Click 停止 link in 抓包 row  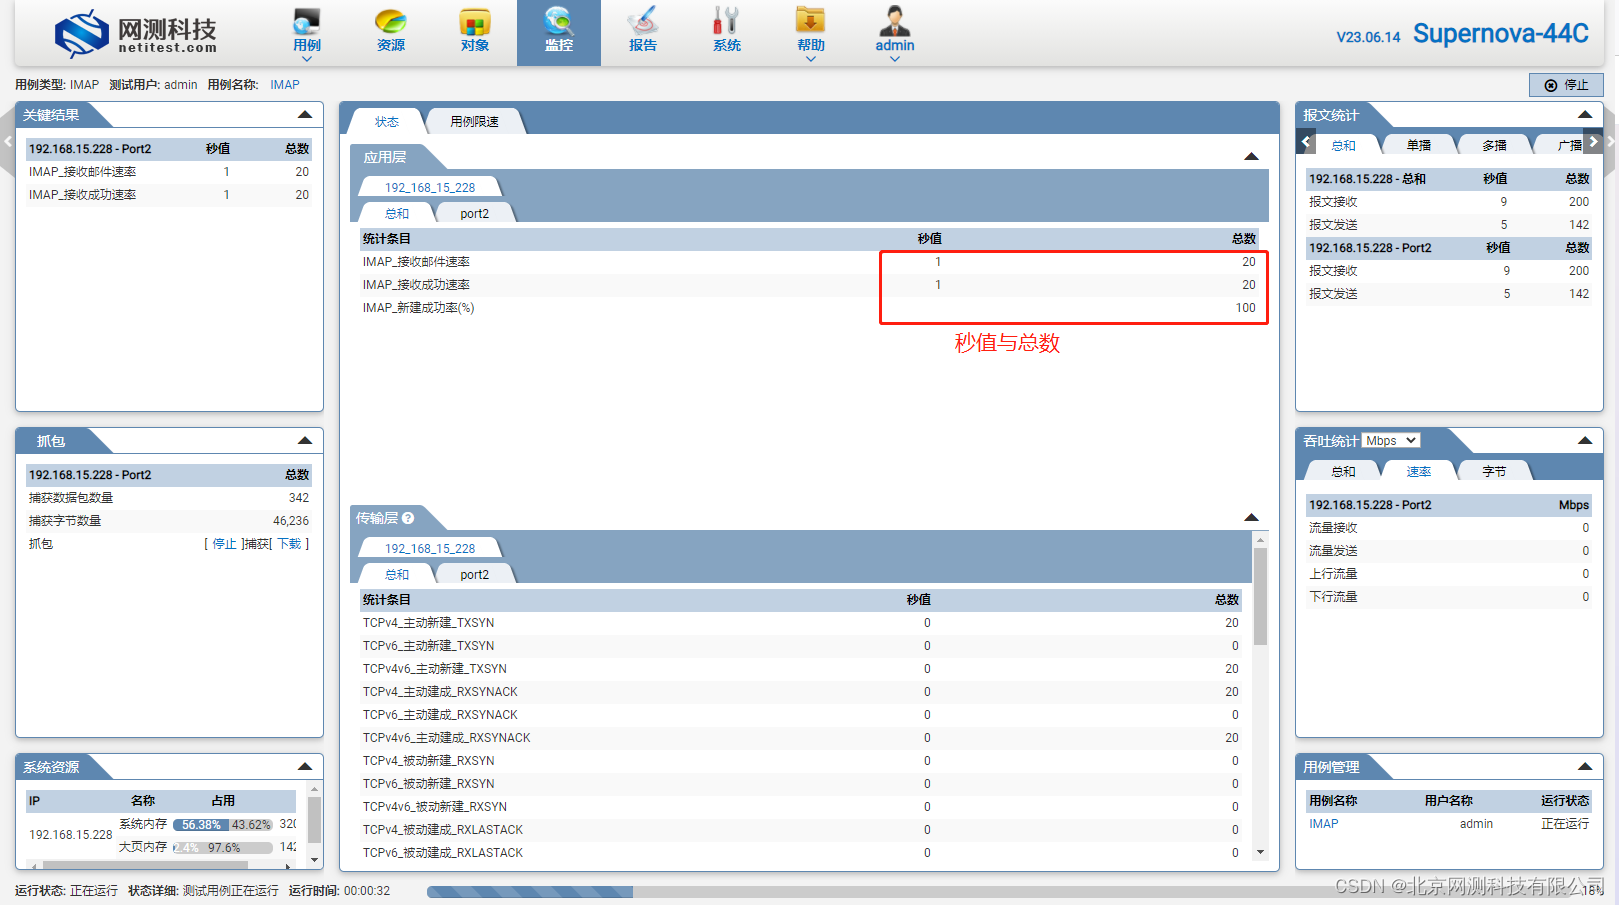point(224,544)
